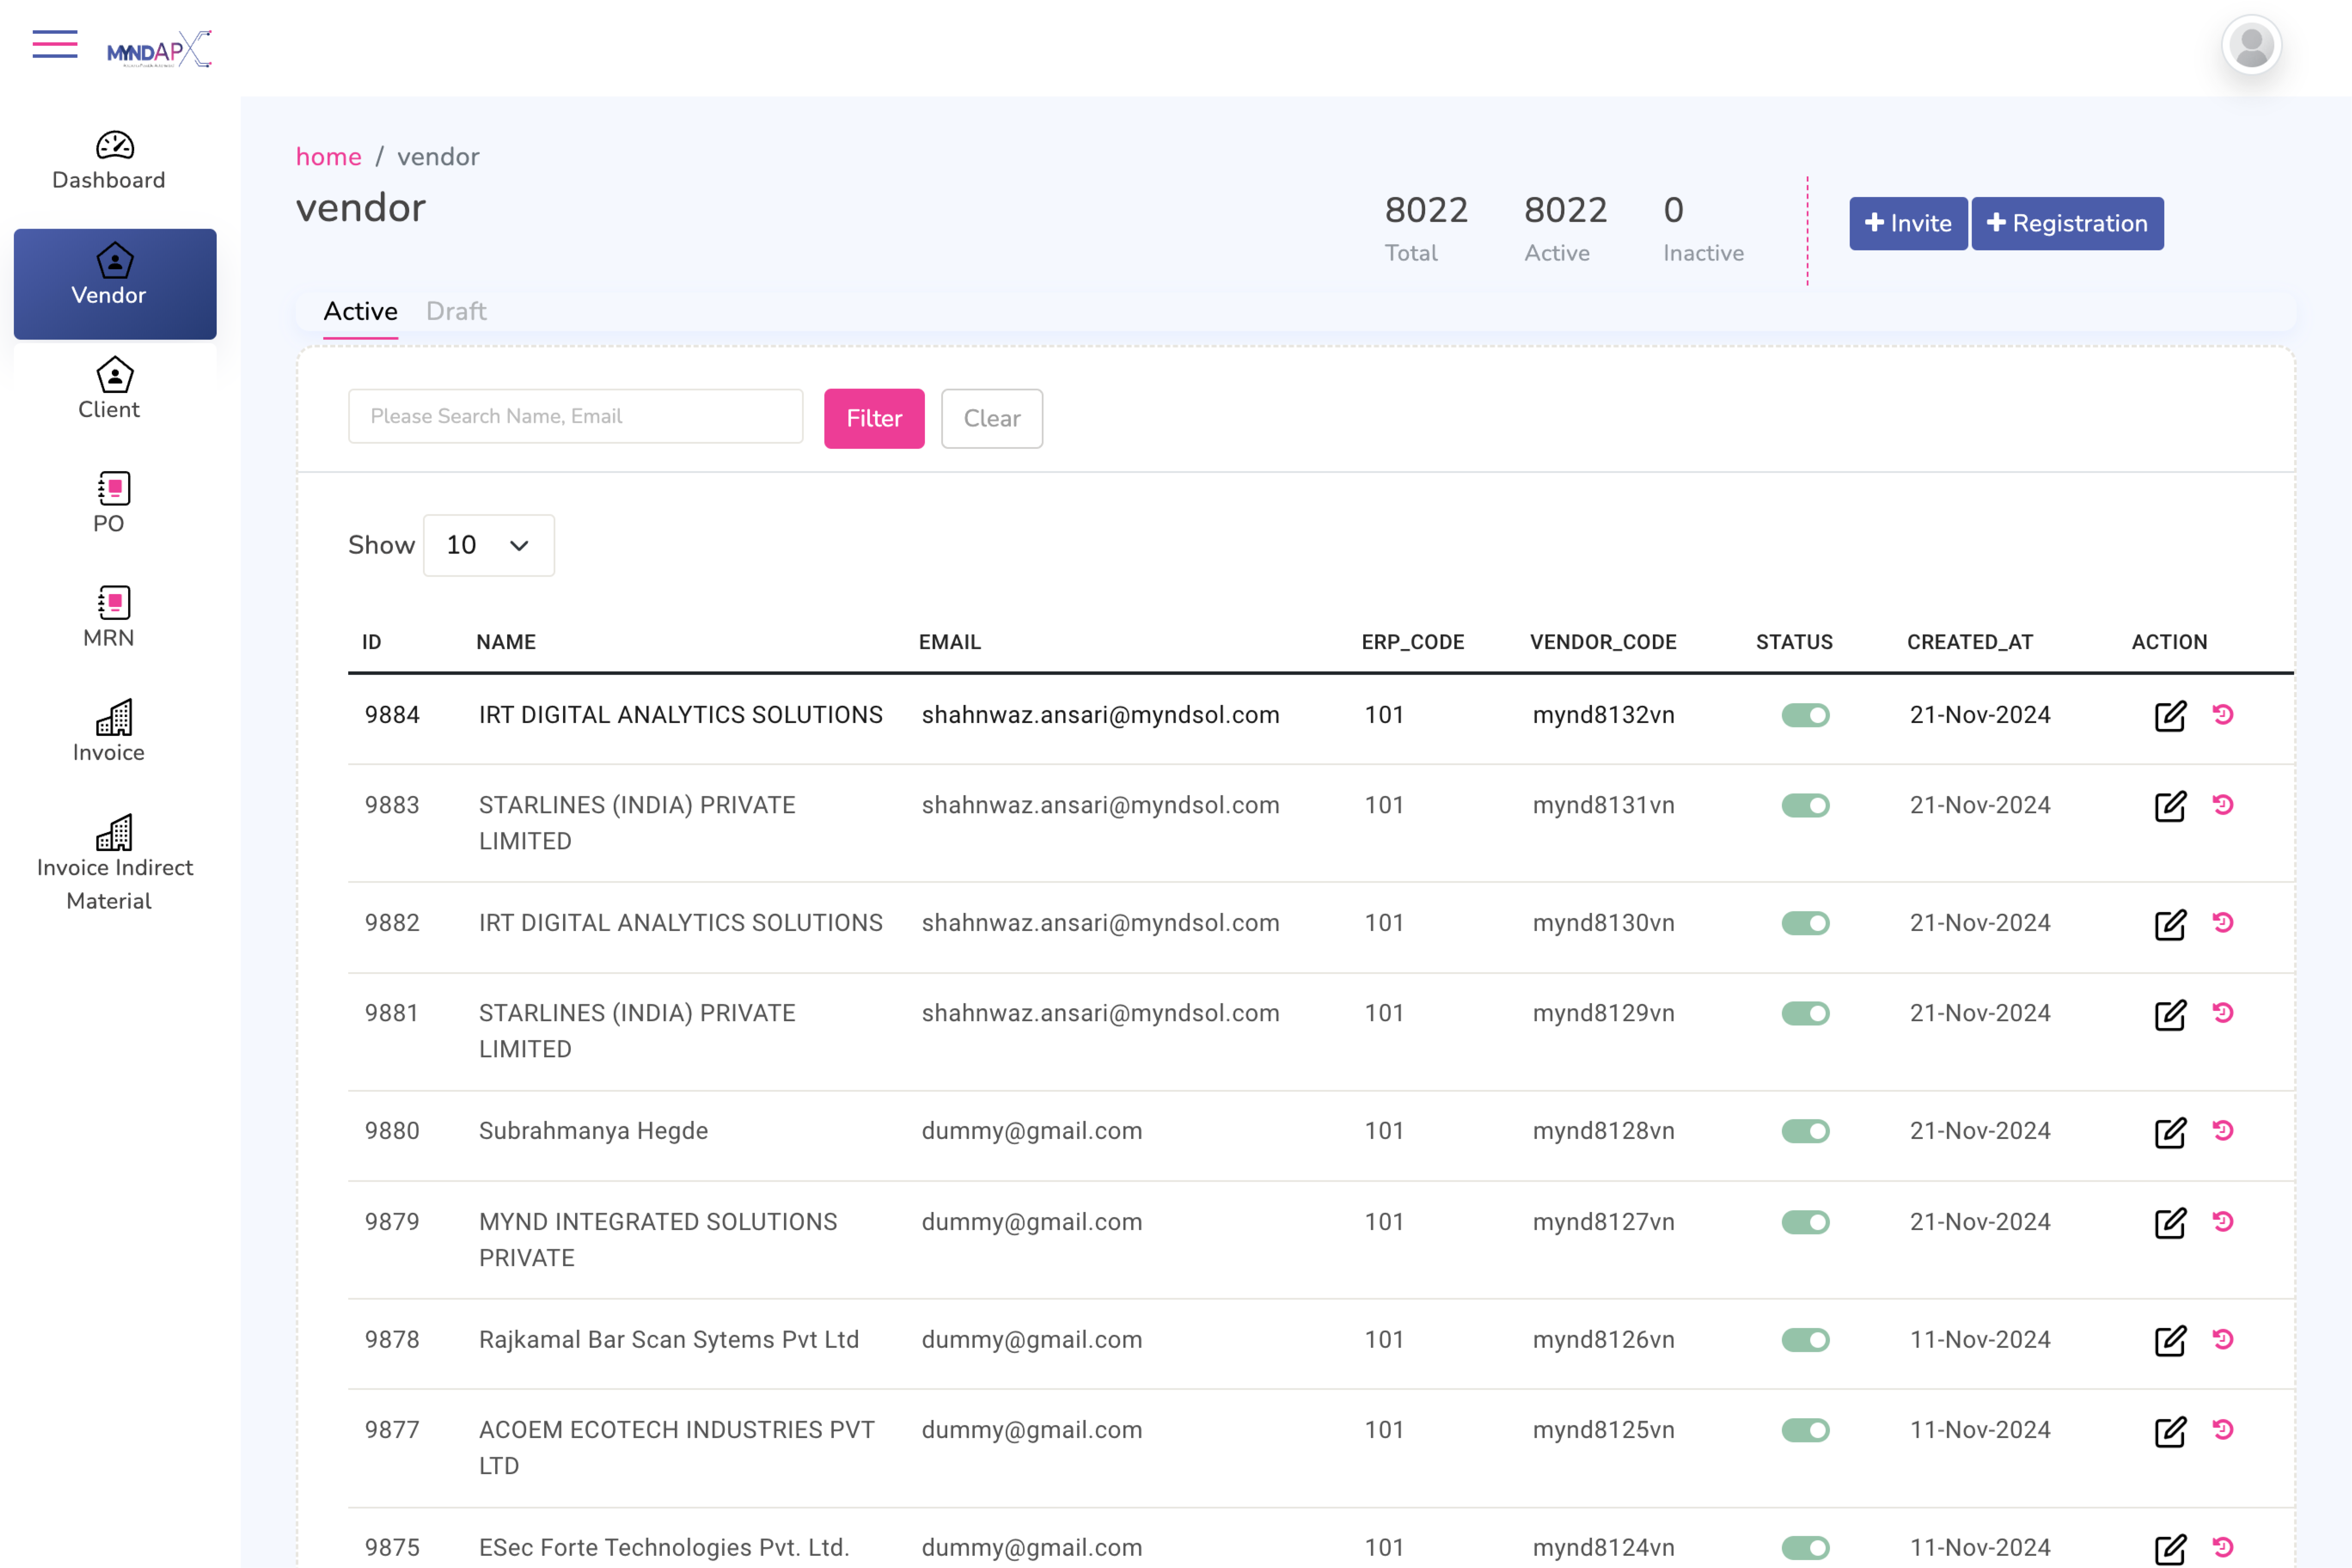Open the hamburger menu icon

click(54, 44)
